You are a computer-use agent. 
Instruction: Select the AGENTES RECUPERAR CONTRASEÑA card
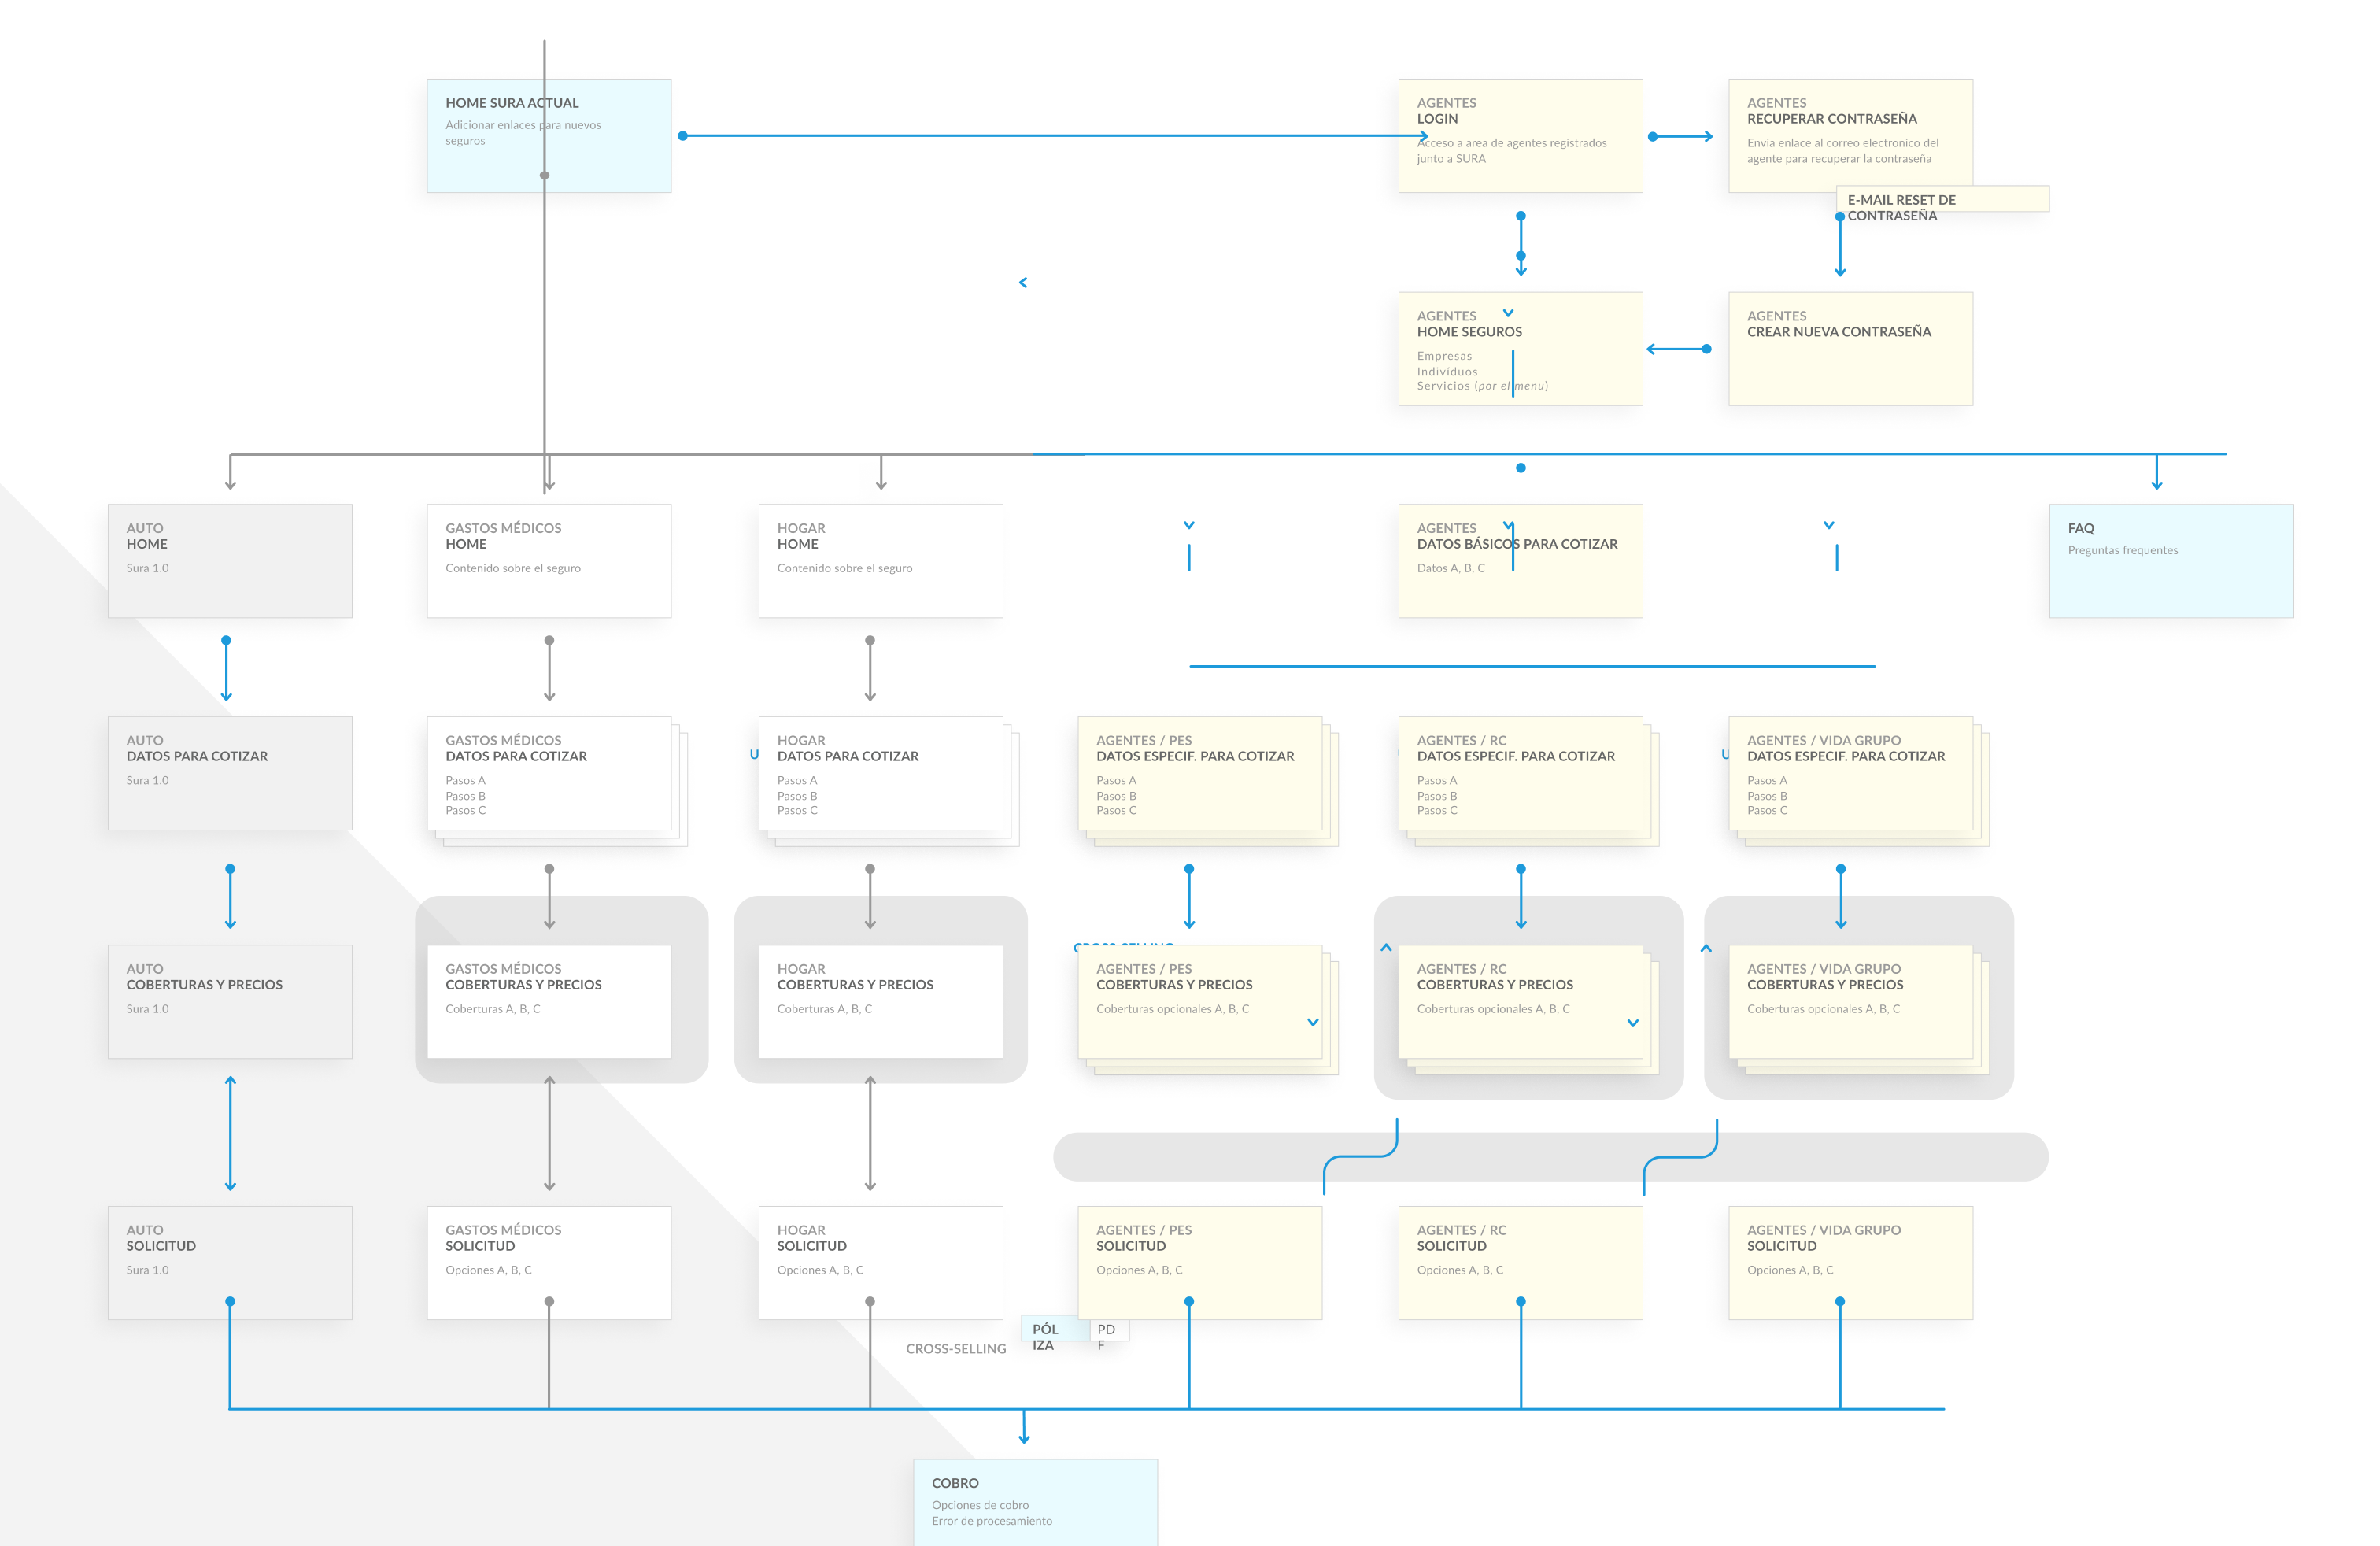pyautogui.click(x=1850, y=136)
